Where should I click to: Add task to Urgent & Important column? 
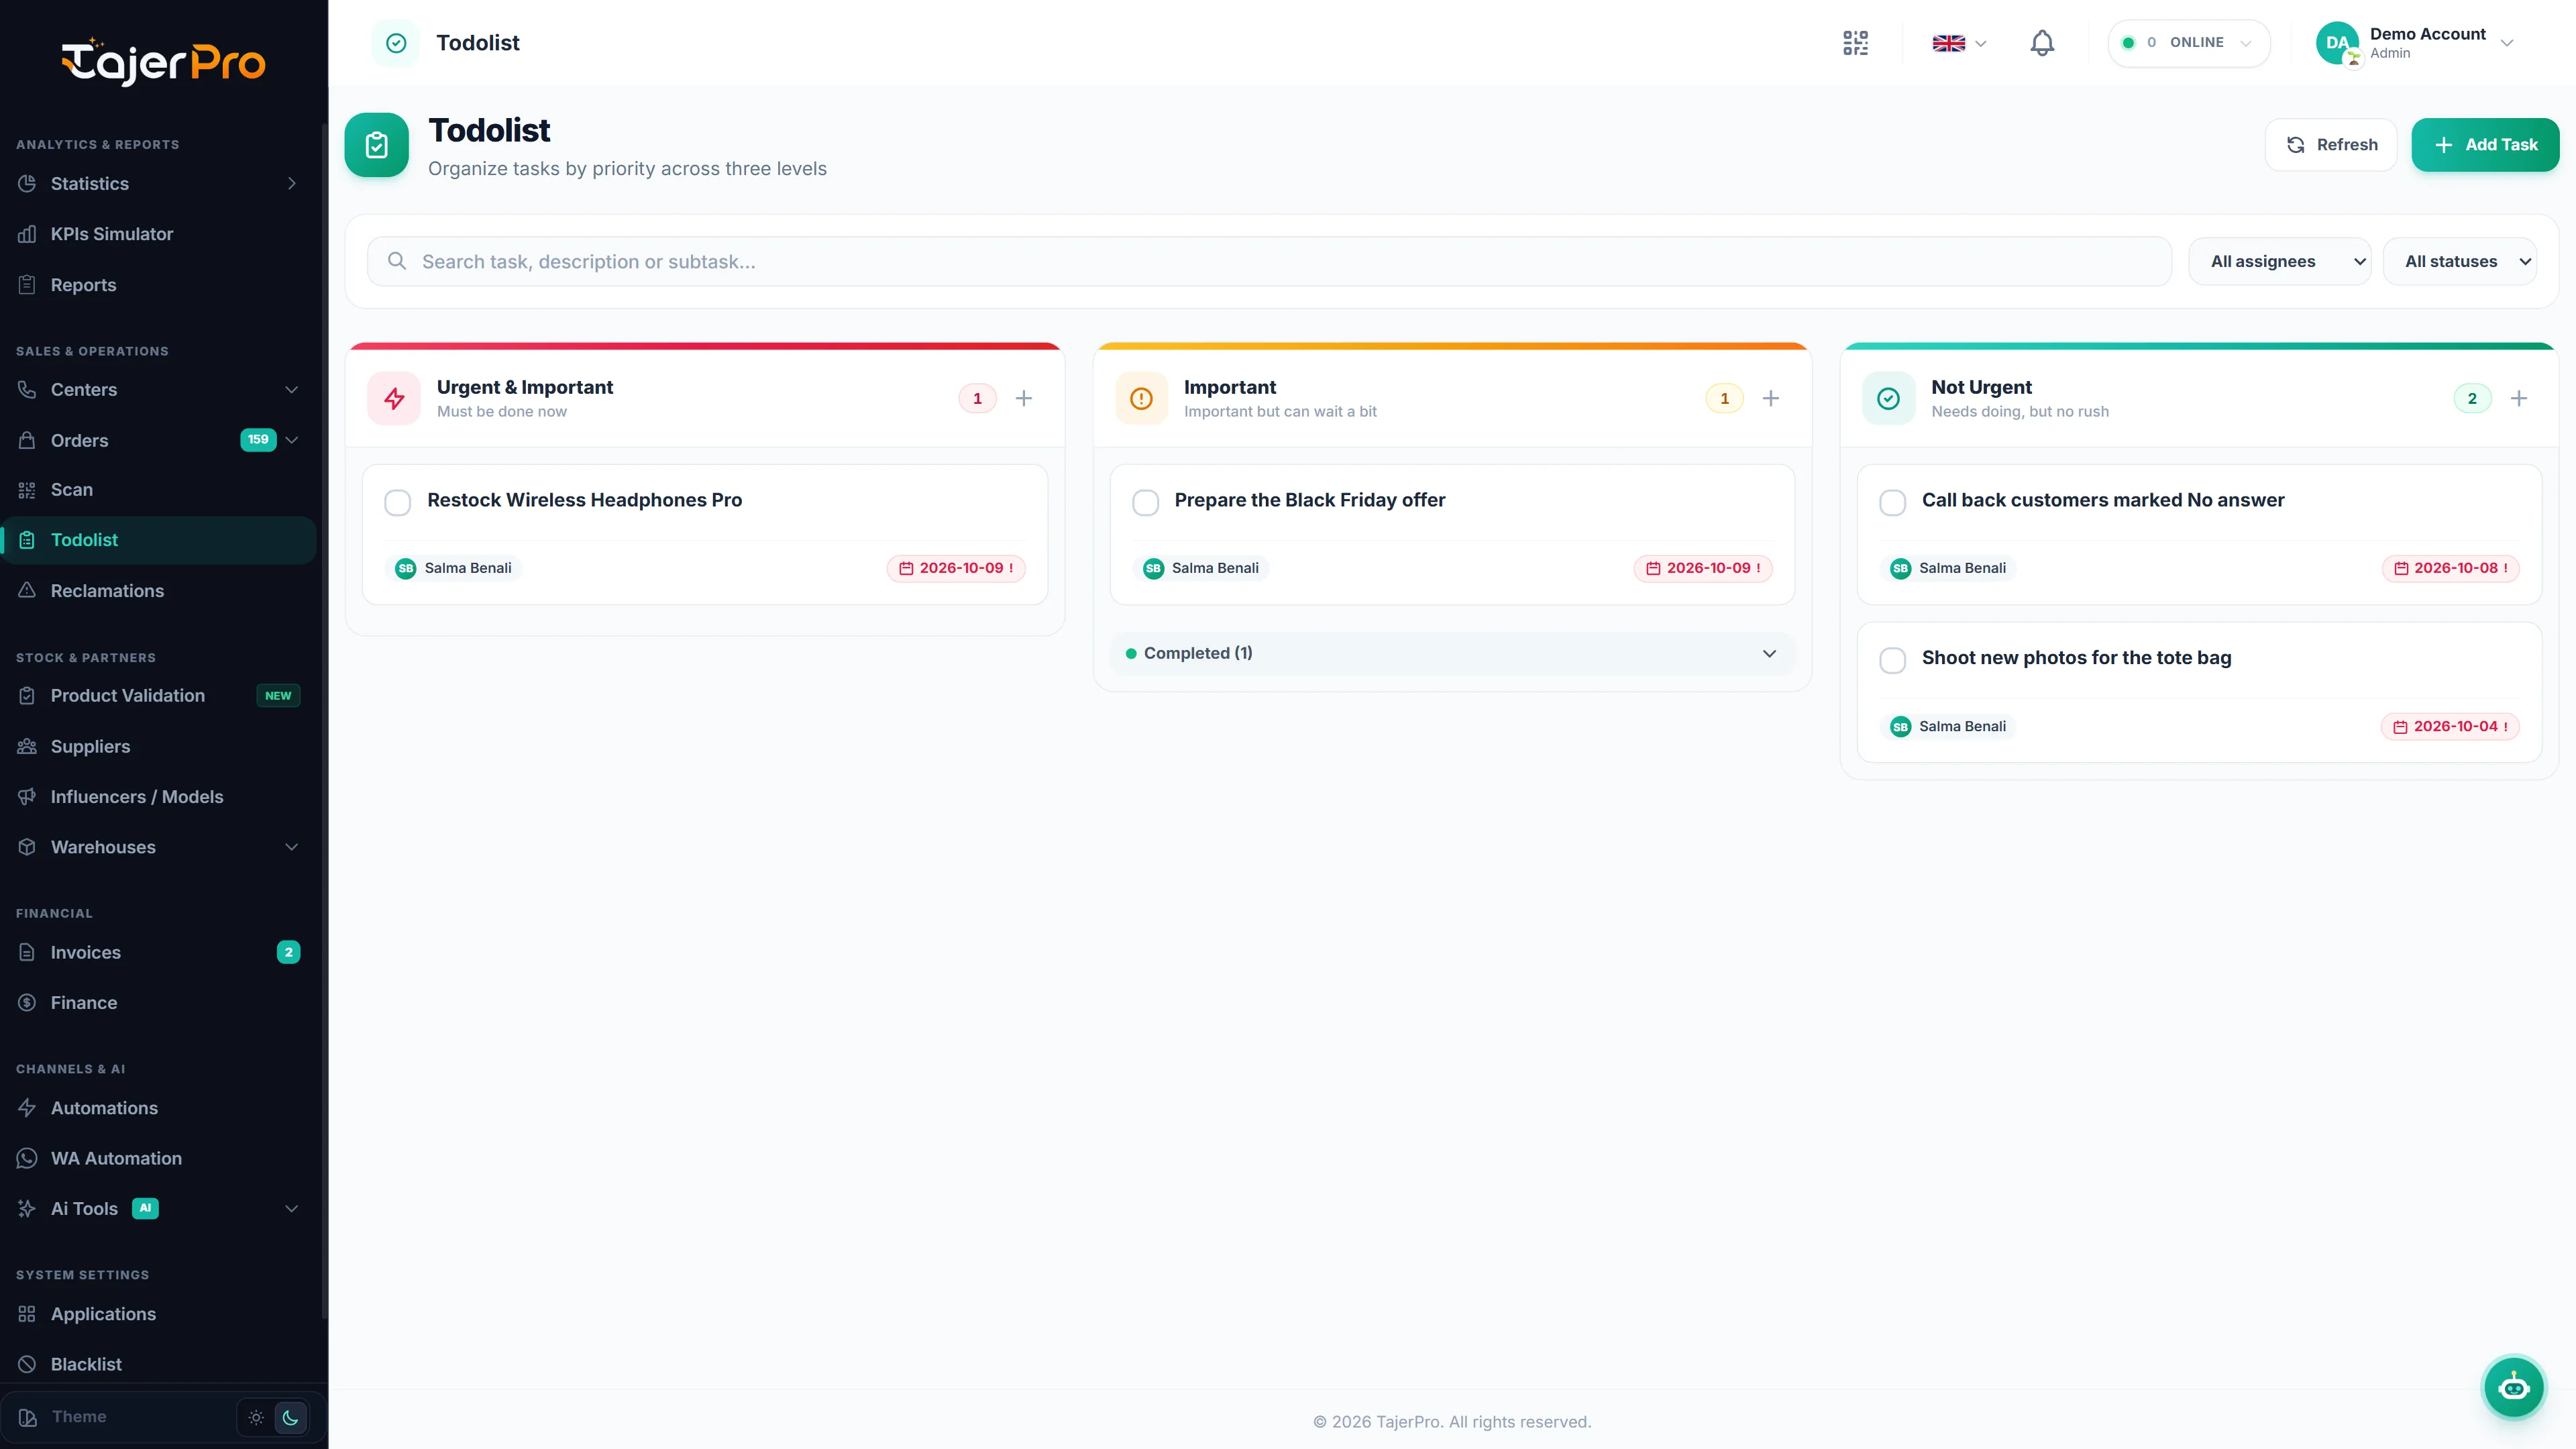[1024, 398]
